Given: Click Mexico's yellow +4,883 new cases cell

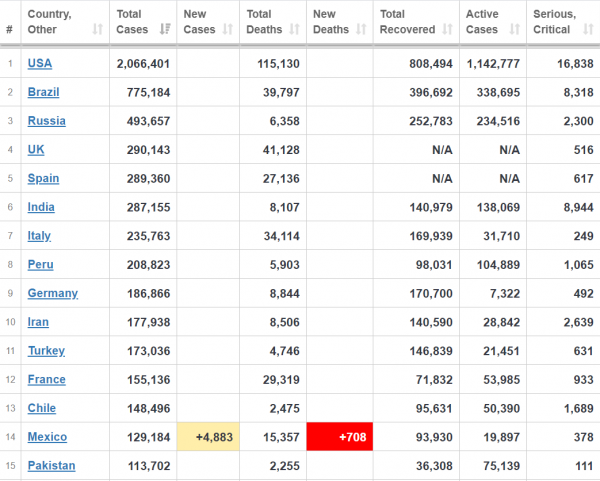Looking at the screenshot, I should tap(208, 437).
